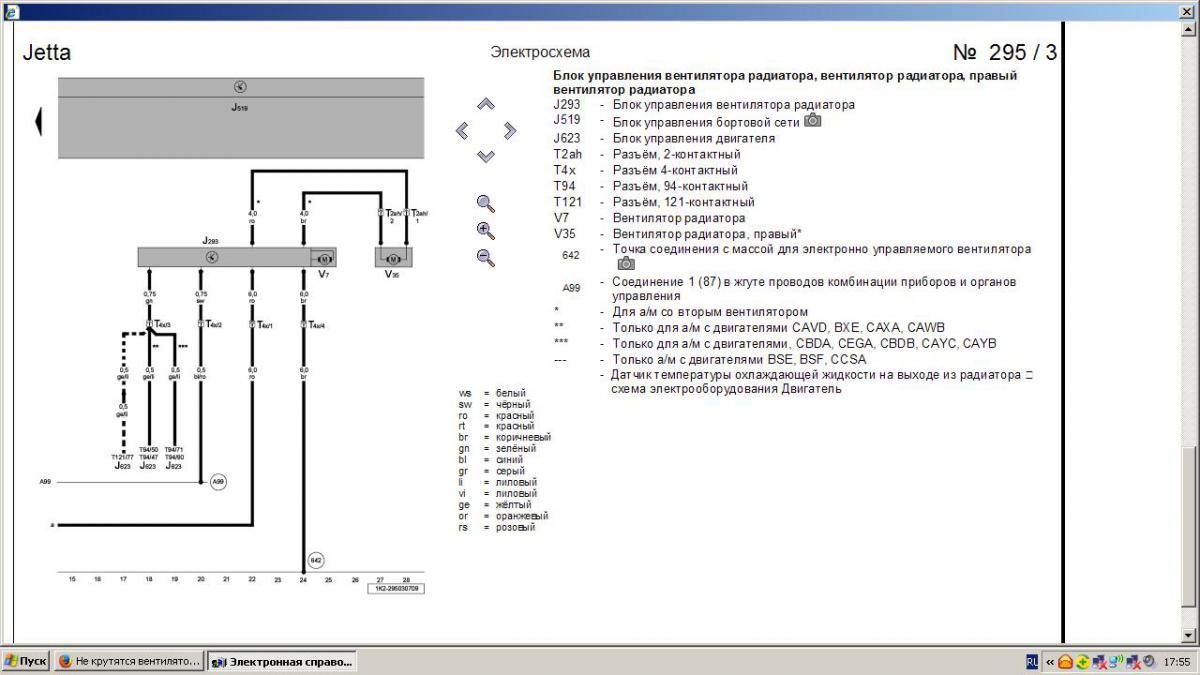
Task: Open the camera photo for J519
Action: (813, 120)
